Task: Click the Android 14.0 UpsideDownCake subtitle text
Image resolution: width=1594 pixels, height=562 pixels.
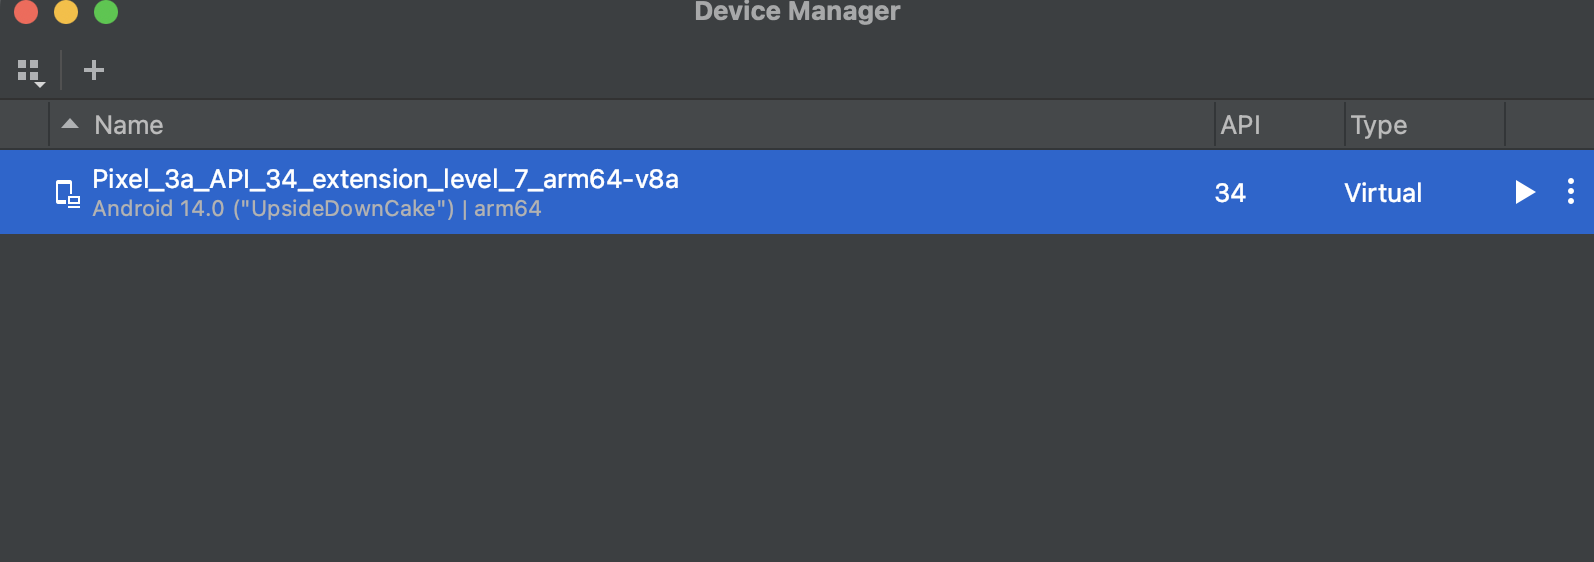Action: (x=316, y=208)
